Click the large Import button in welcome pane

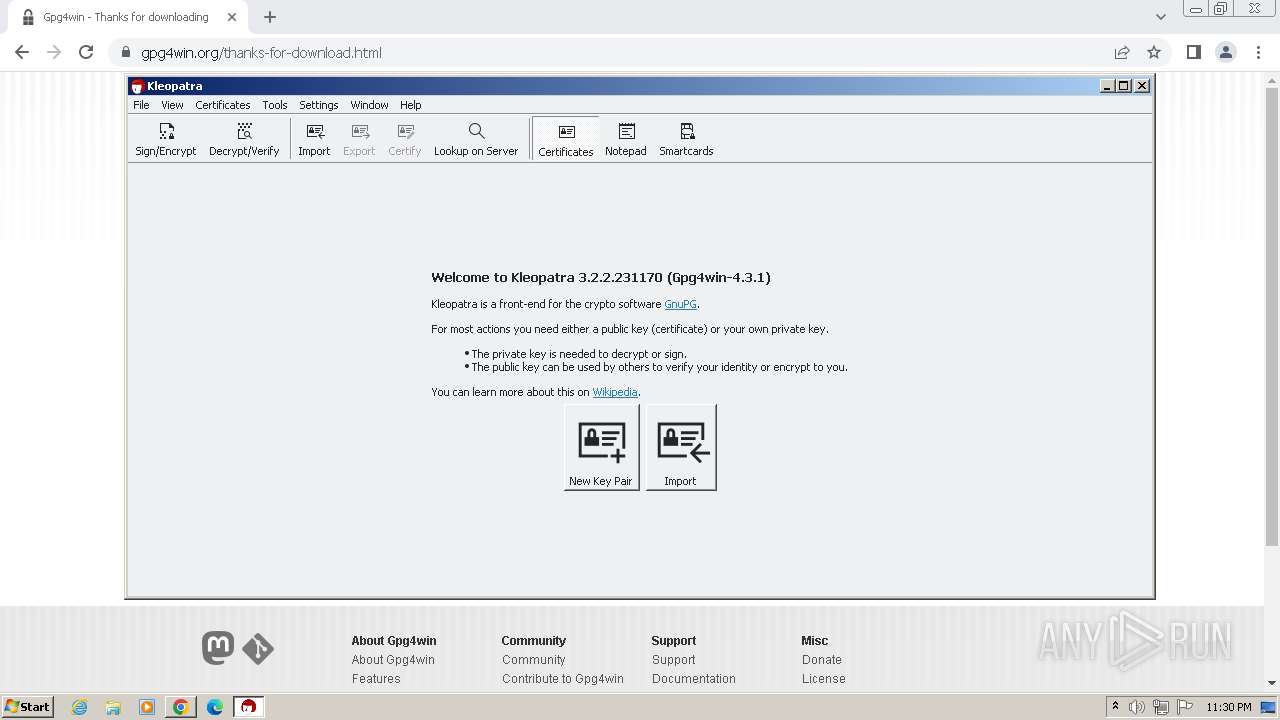[680, 447]
